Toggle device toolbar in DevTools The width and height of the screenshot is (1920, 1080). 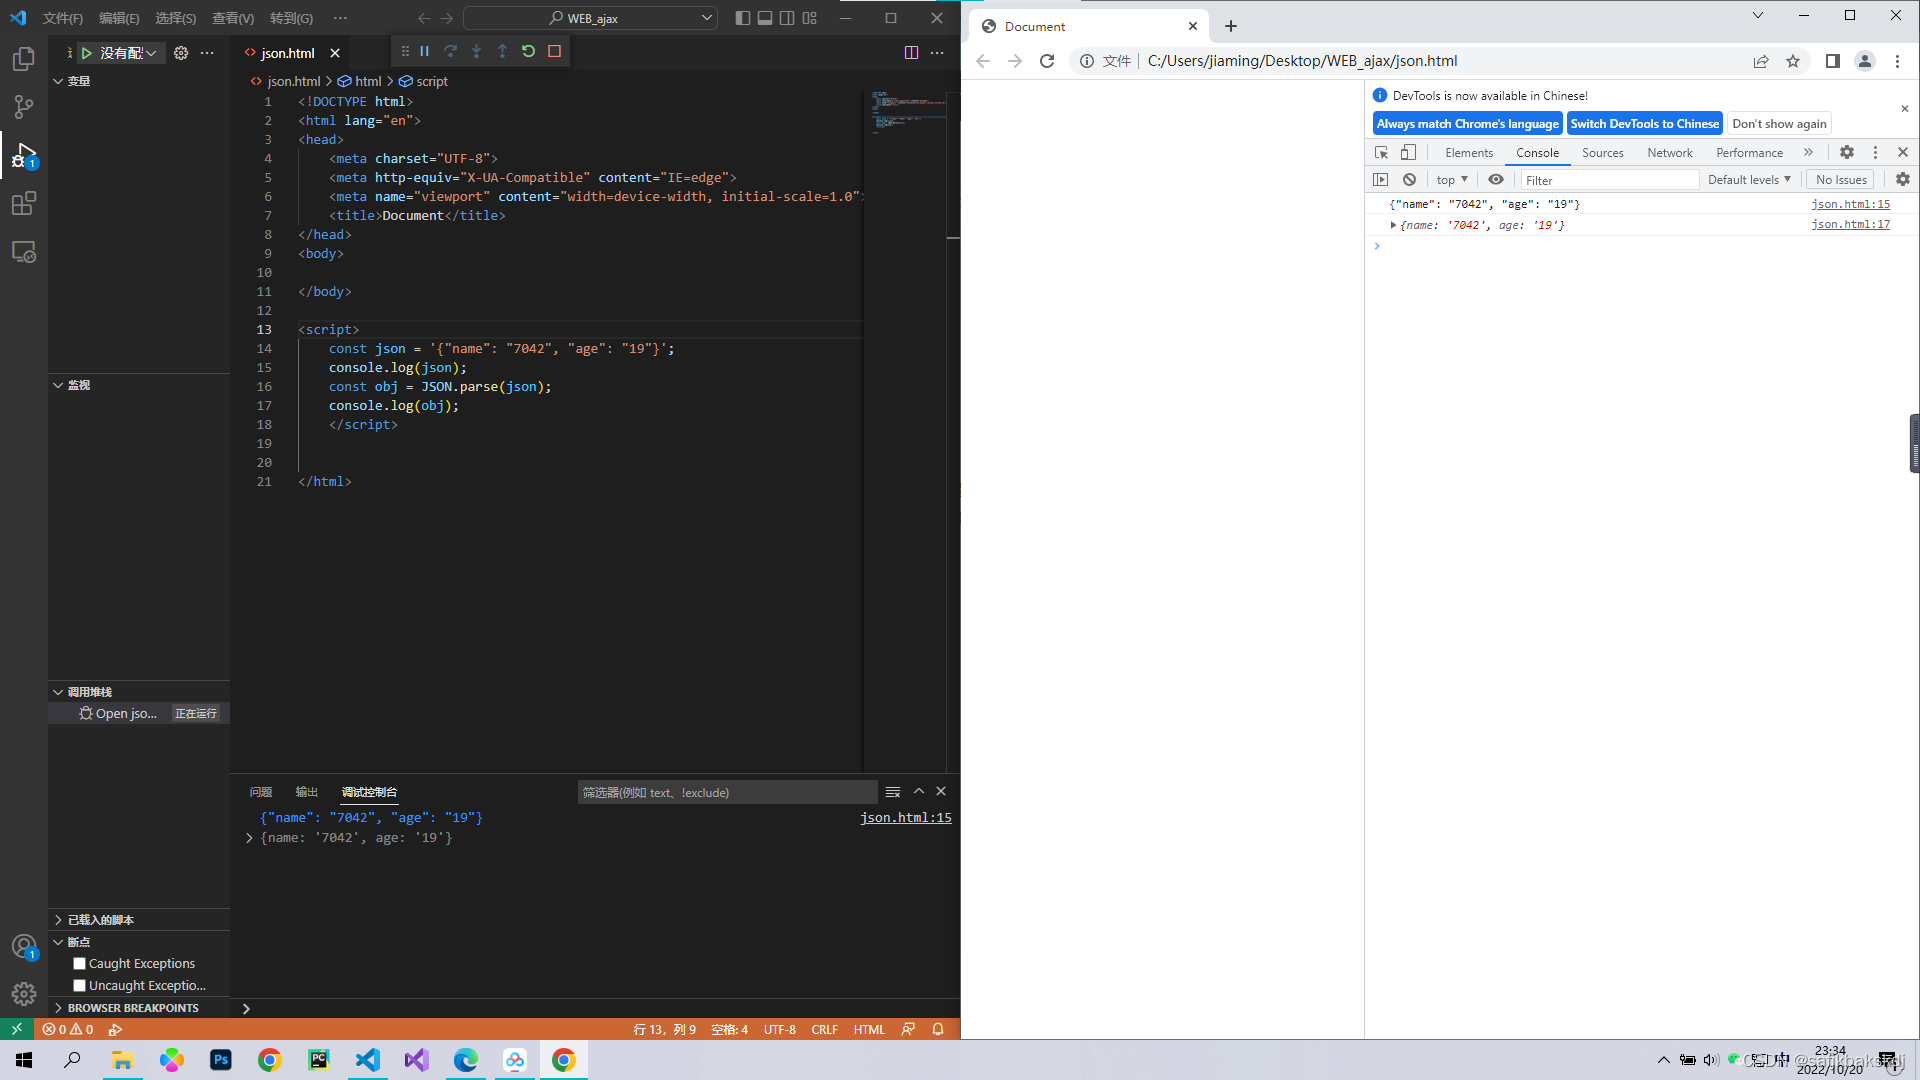point(1408,153)
